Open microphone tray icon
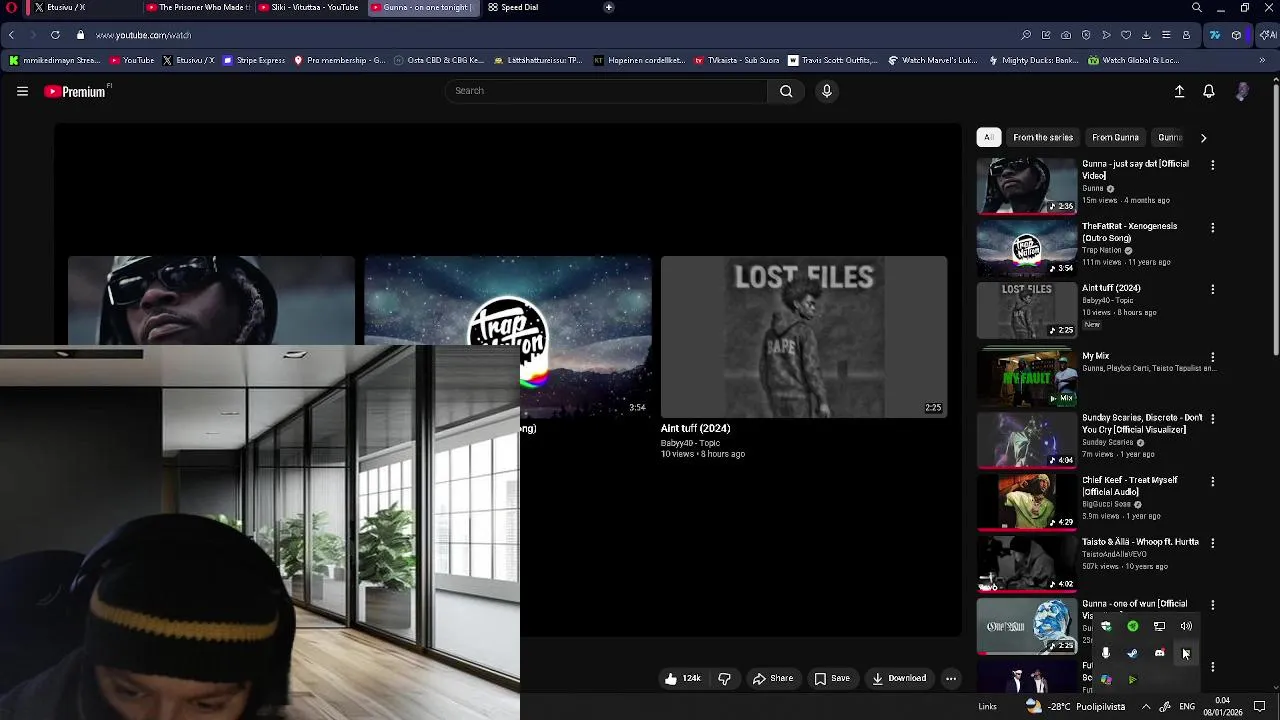 tap(1106, 653)
